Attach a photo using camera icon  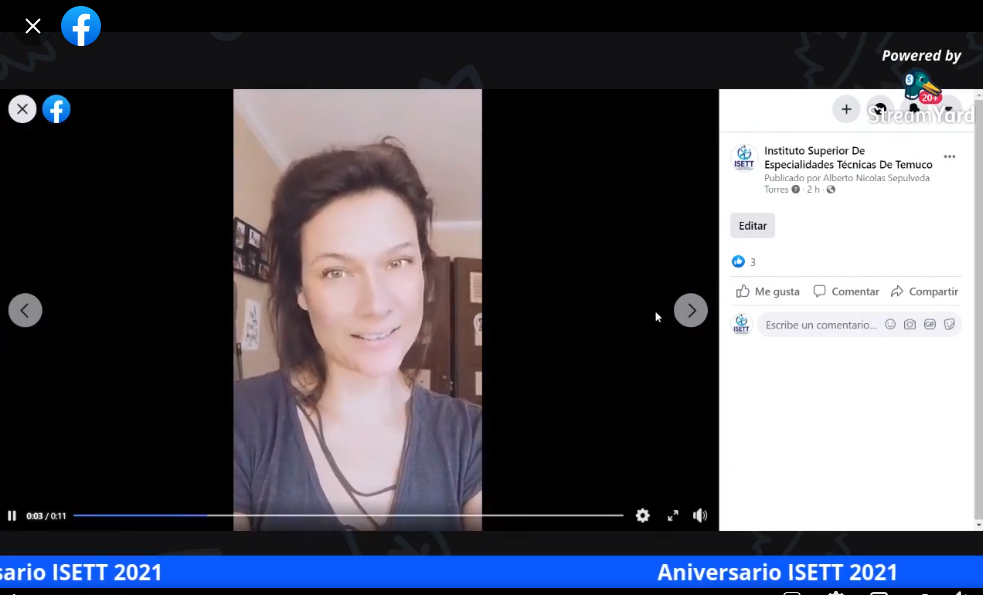(910, 325)
